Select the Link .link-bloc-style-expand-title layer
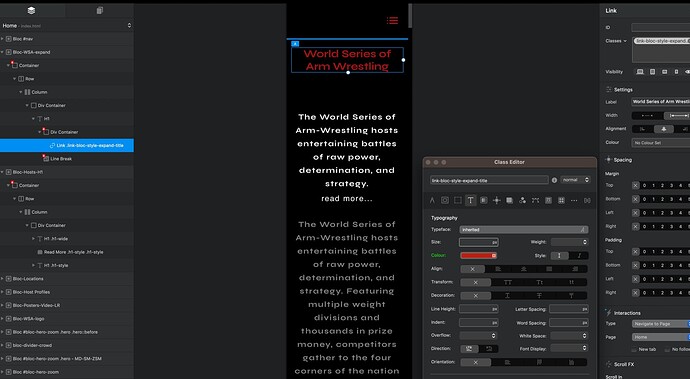The height and width of the screenshot is (379, 690). [67, 145]
